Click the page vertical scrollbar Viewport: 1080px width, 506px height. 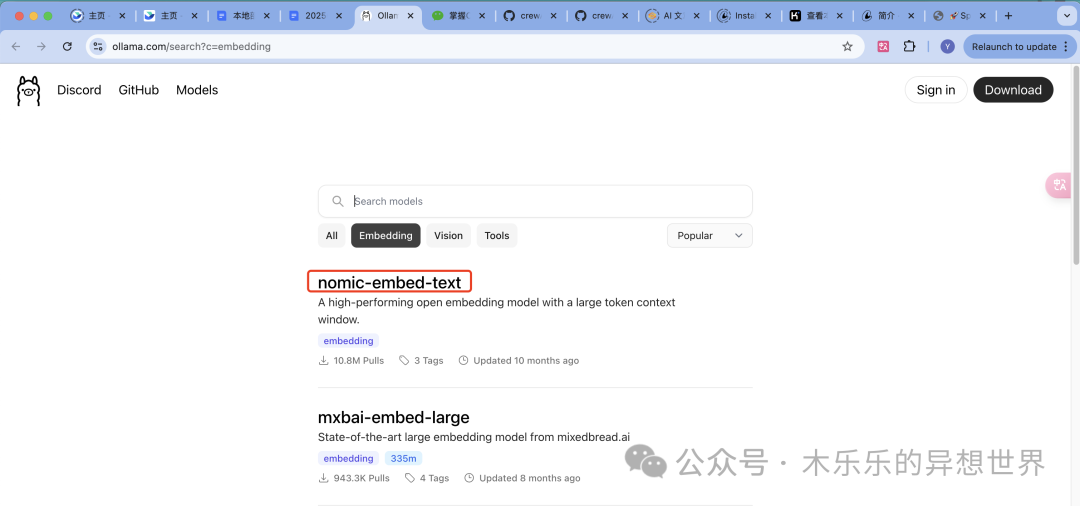click(1076, 165)
